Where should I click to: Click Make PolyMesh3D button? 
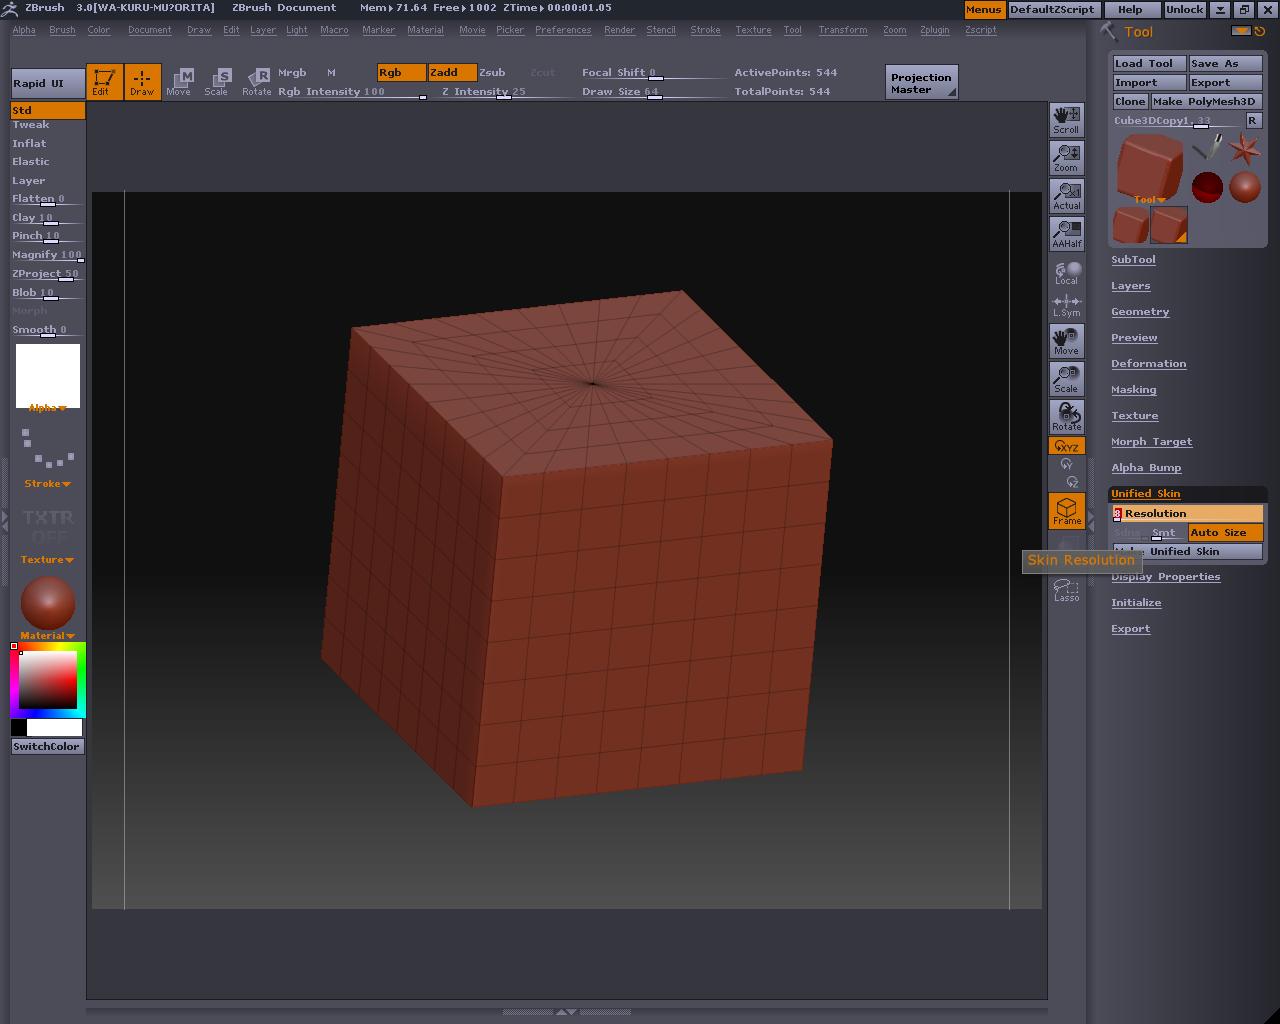[1206, 102]
